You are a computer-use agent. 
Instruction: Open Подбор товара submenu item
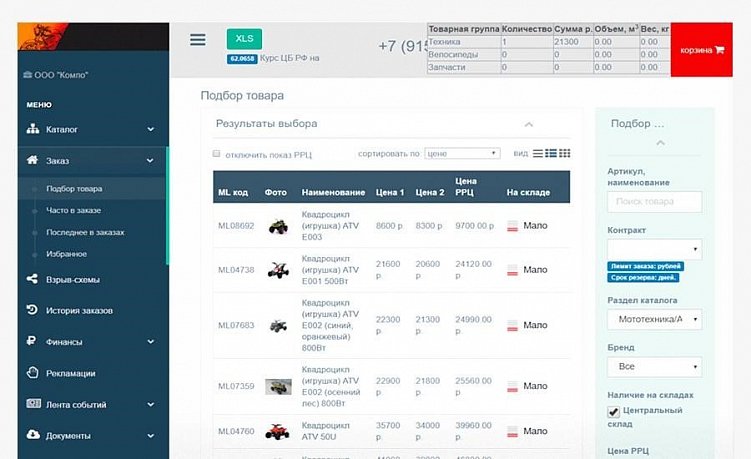coord(74,189)
